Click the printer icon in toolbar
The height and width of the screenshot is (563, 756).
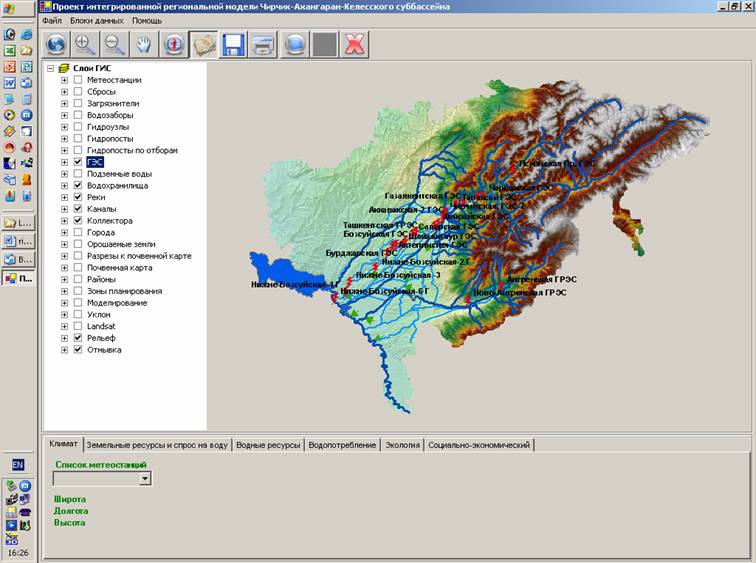click(x=264, y=44)
